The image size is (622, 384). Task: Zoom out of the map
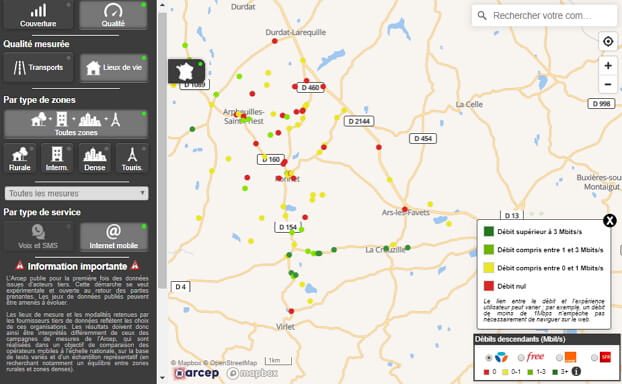(608, 84)
